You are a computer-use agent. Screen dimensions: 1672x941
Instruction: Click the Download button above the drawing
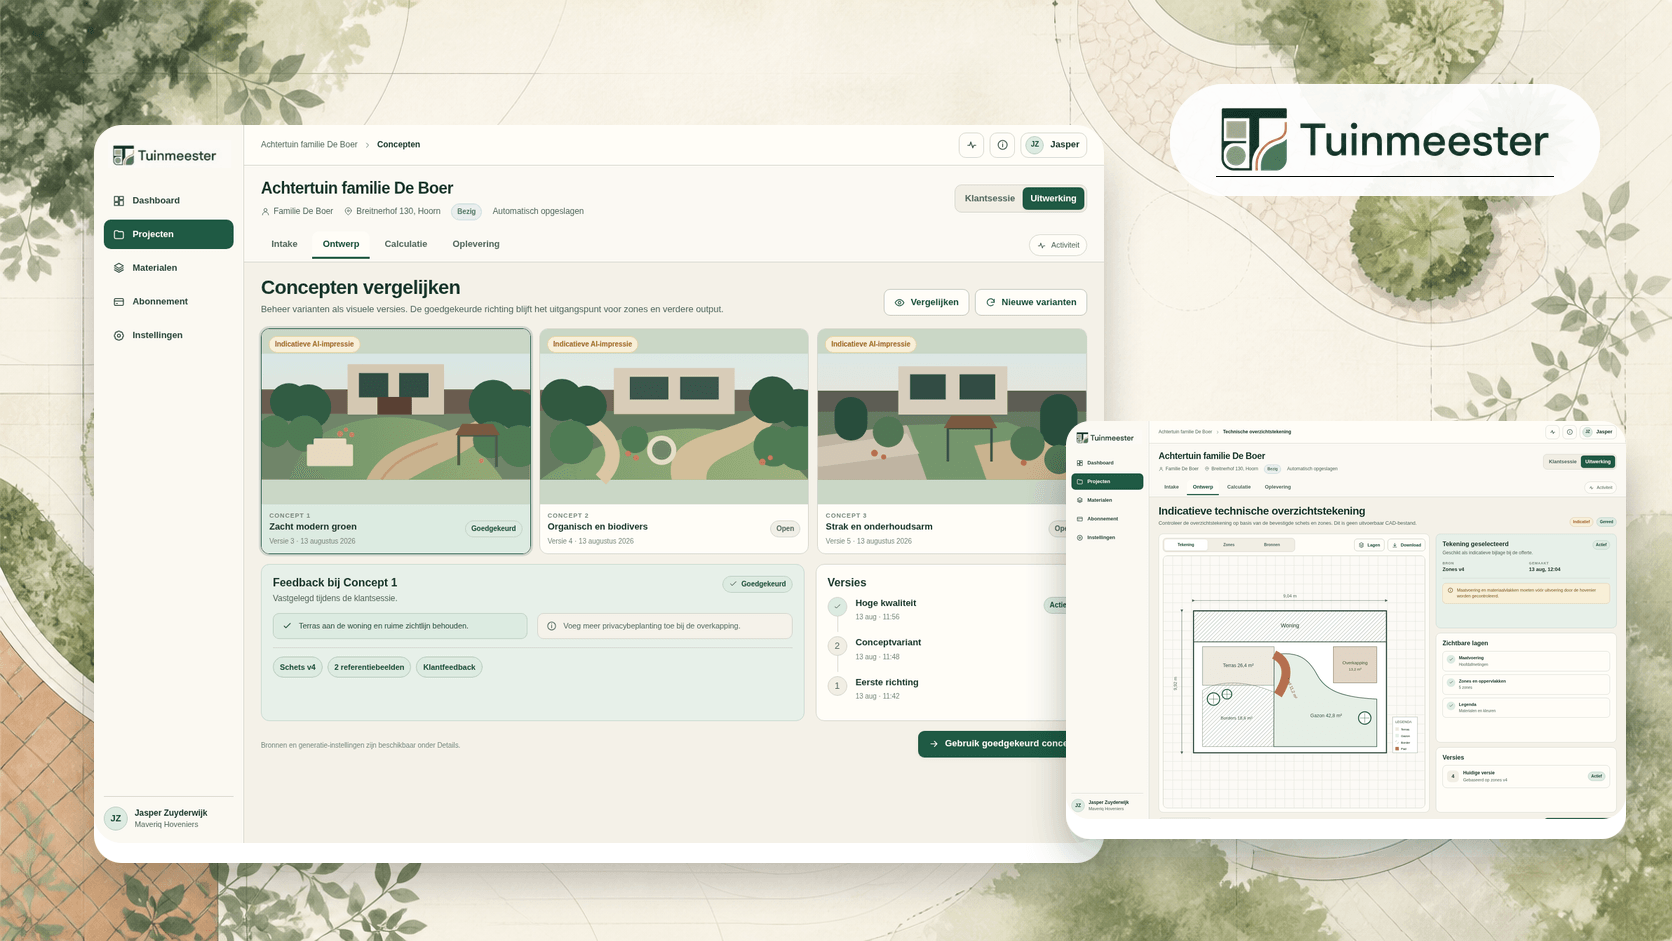click(1406, 545)
